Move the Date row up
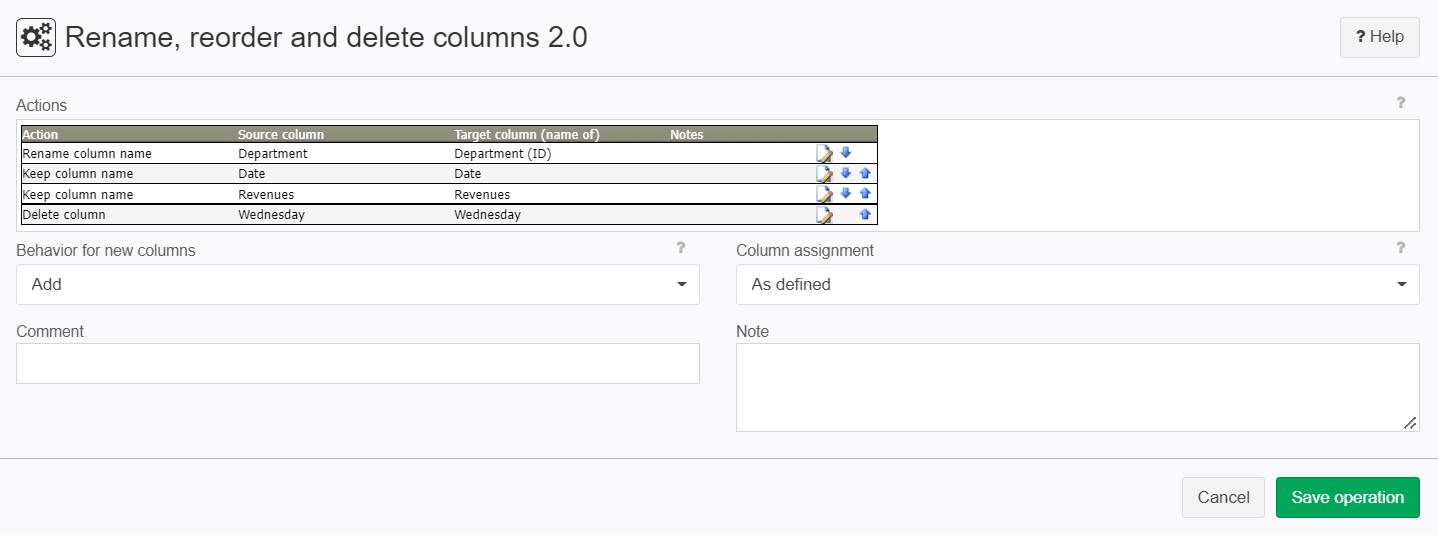The height and width of the screenshot is (535, 1438). pyautogui.click(x=865, y=173)
